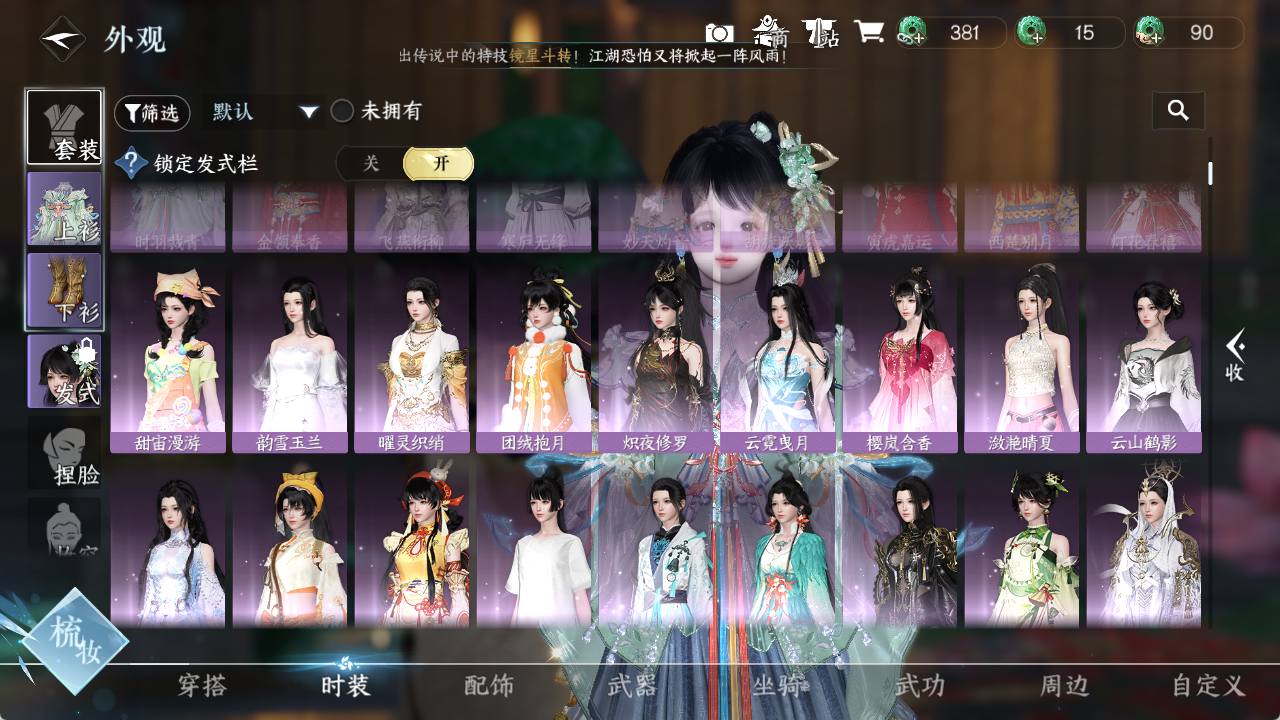Viewport: 1280px width, 720px height.
Task: Select the 曜灵织绡 outfit
Action: pos(412,358)
